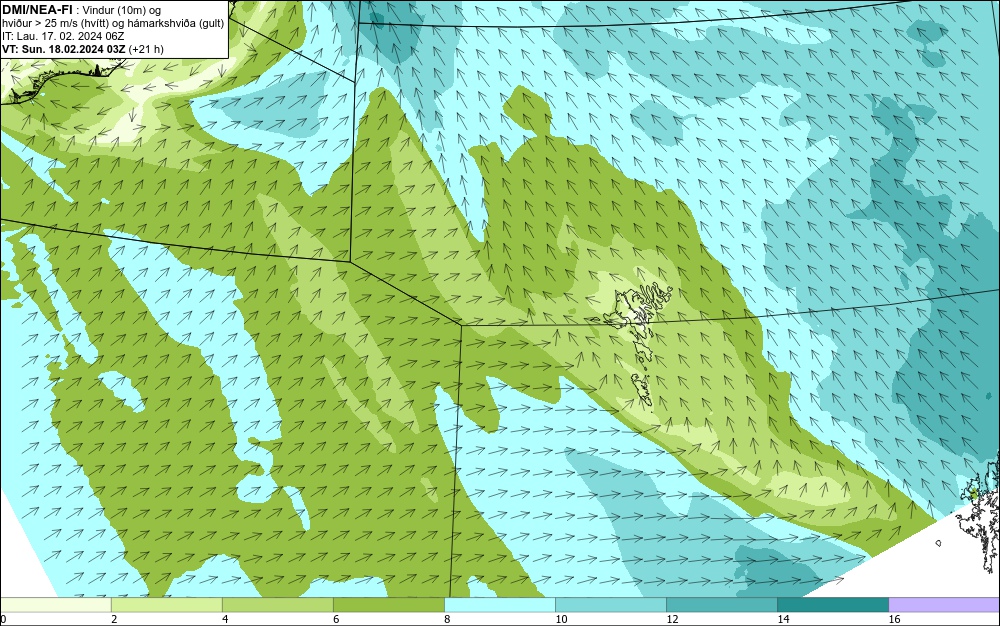
Task: Click the legend scale label '4'
Action: (225, 619)
